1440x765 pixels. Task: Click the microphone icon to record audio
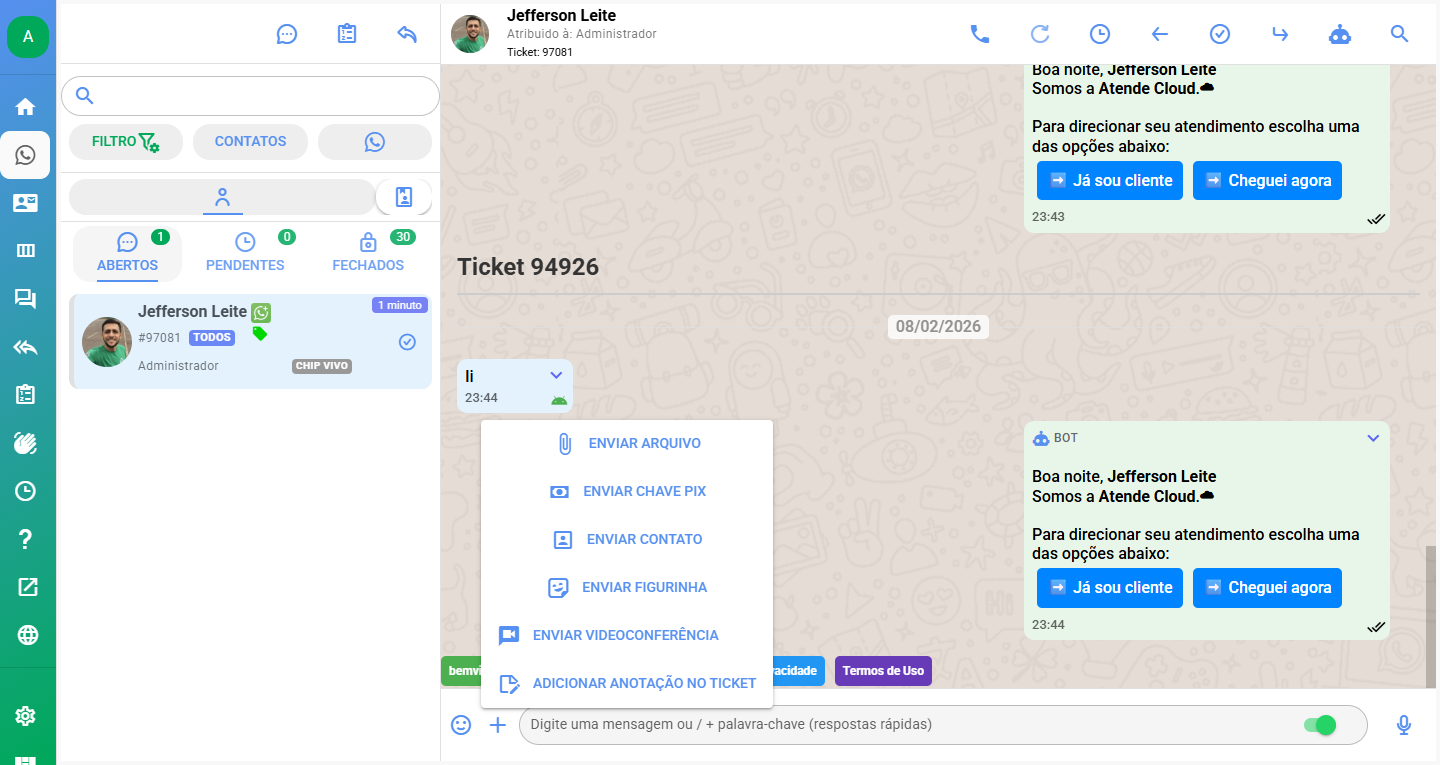pyautogui.click(x=1403, y=725)
